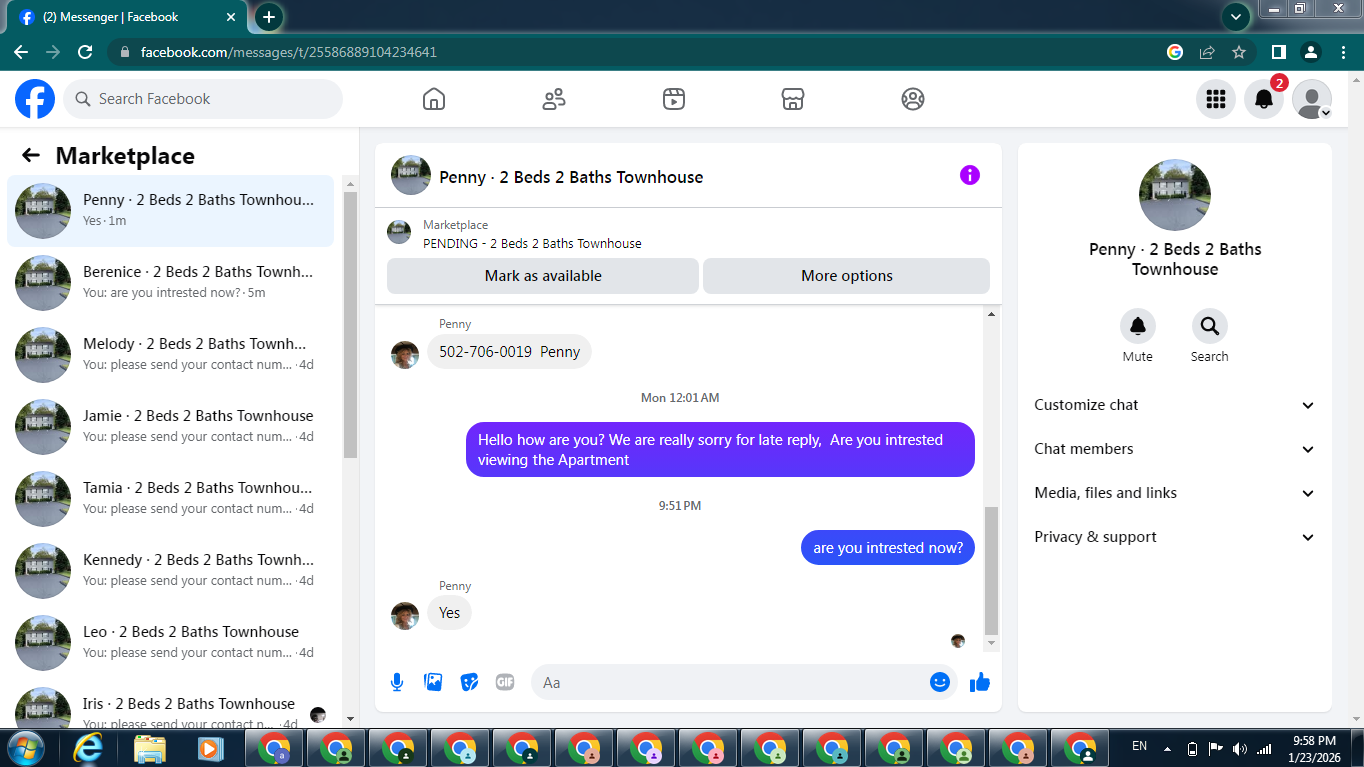Reload the page in Chrome
Screen dimensions: 1364x767
coord(85,52)
